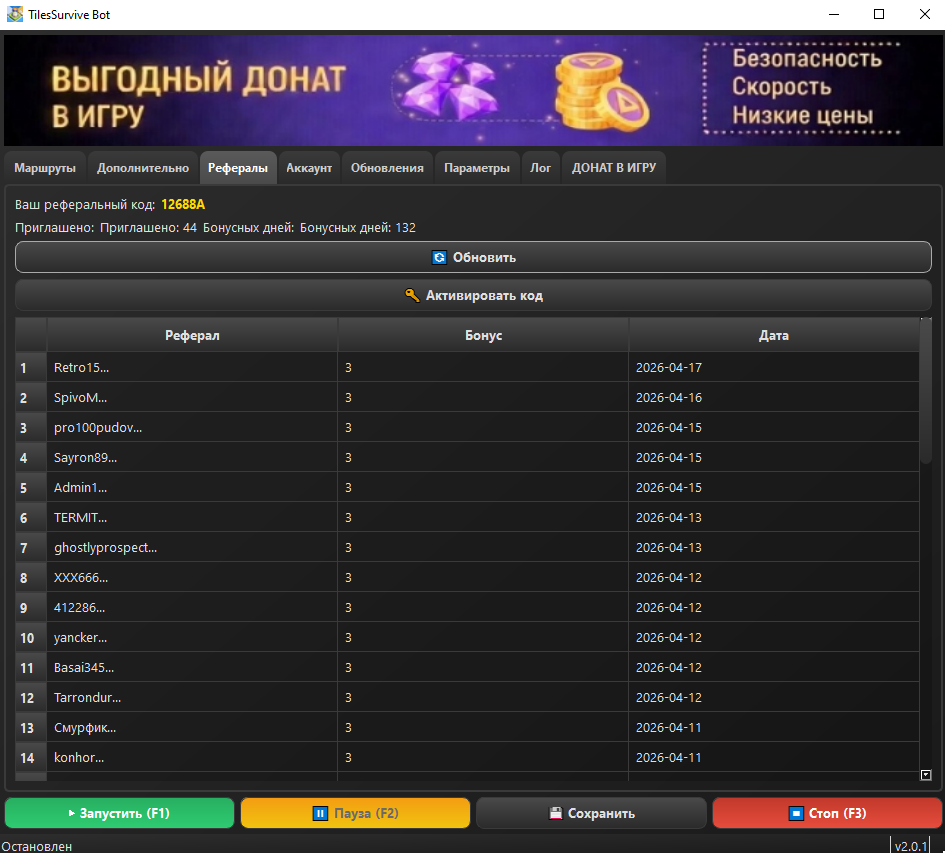Viewport: 945px width, 853px height.
Task: Click the TilesSurvive Bot title bar icon
Action: click(15, 14)
